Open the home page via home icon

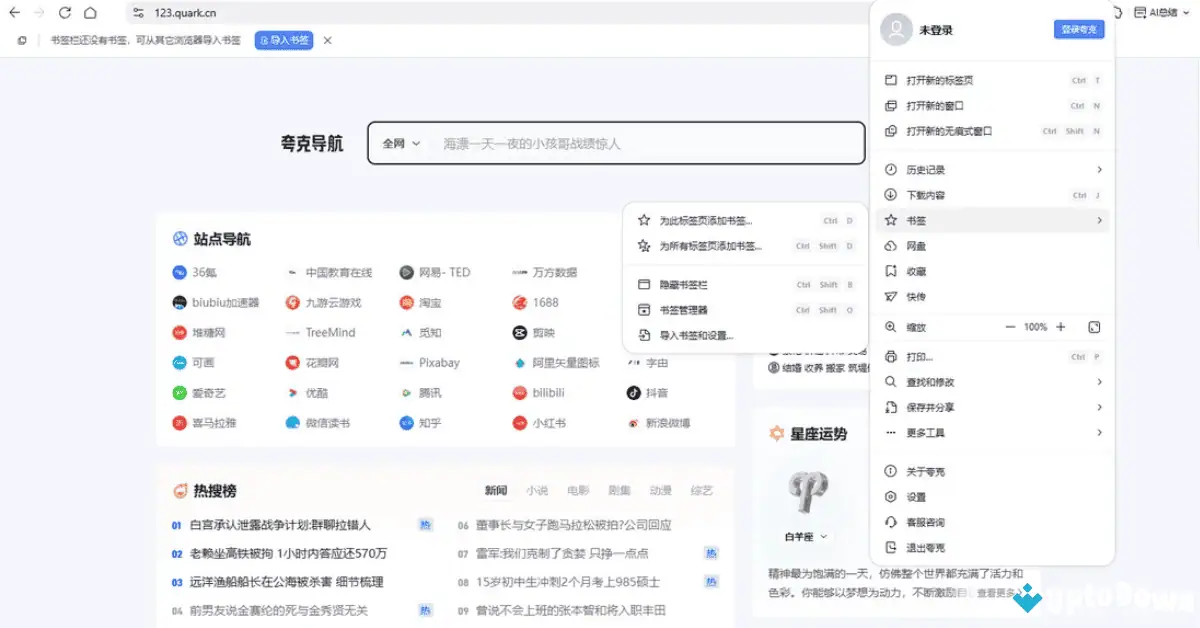click(90, 14)
